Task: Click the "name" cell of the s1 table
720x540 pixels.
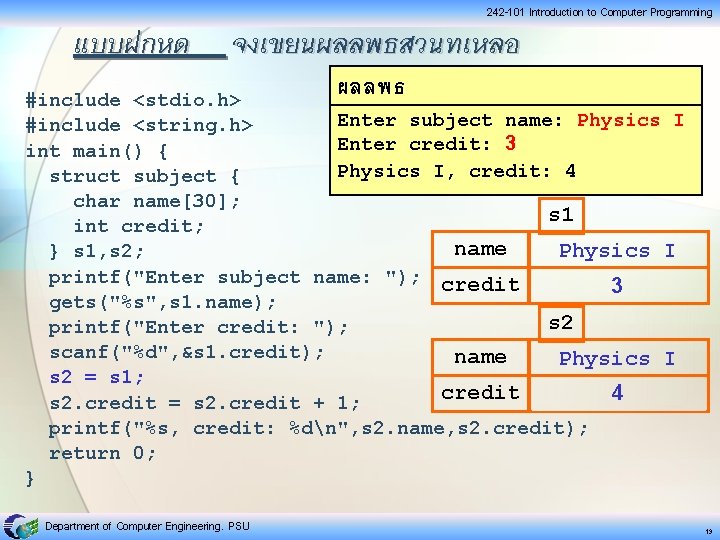Action: (480, 249)
